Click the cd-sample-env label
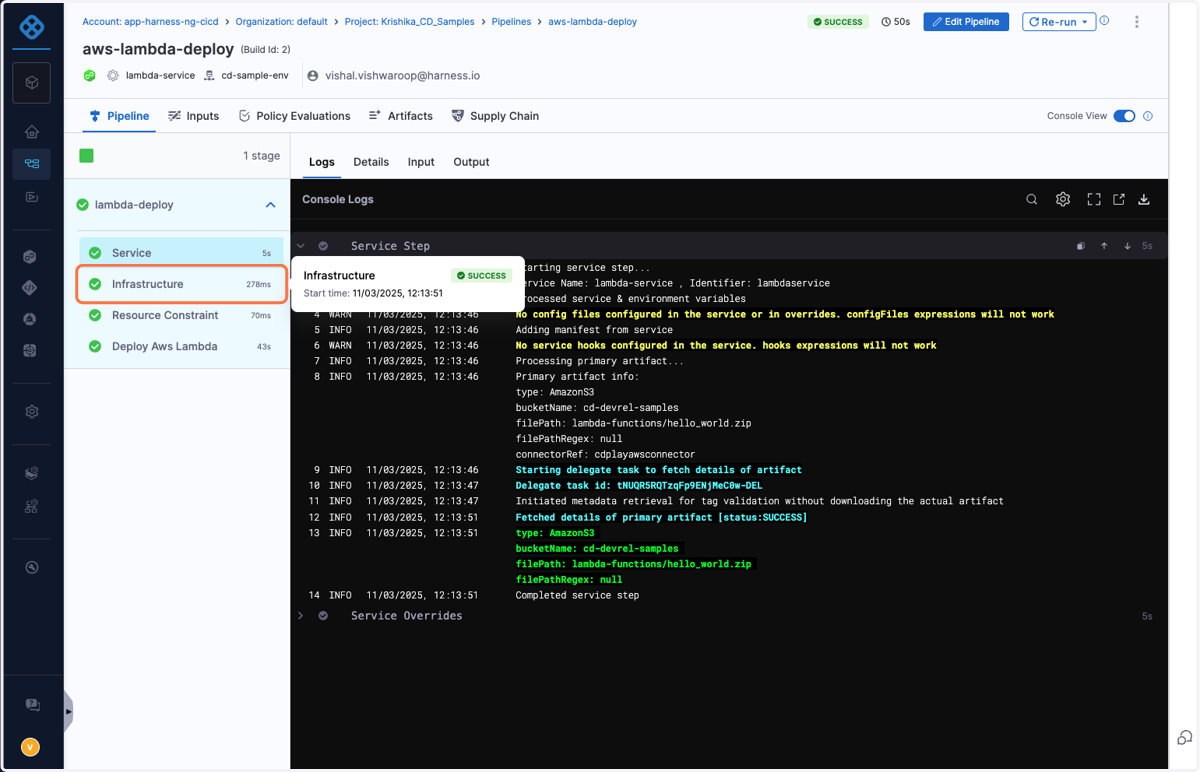This screenshot has height=772, width=1200. [x=255, y=75]
